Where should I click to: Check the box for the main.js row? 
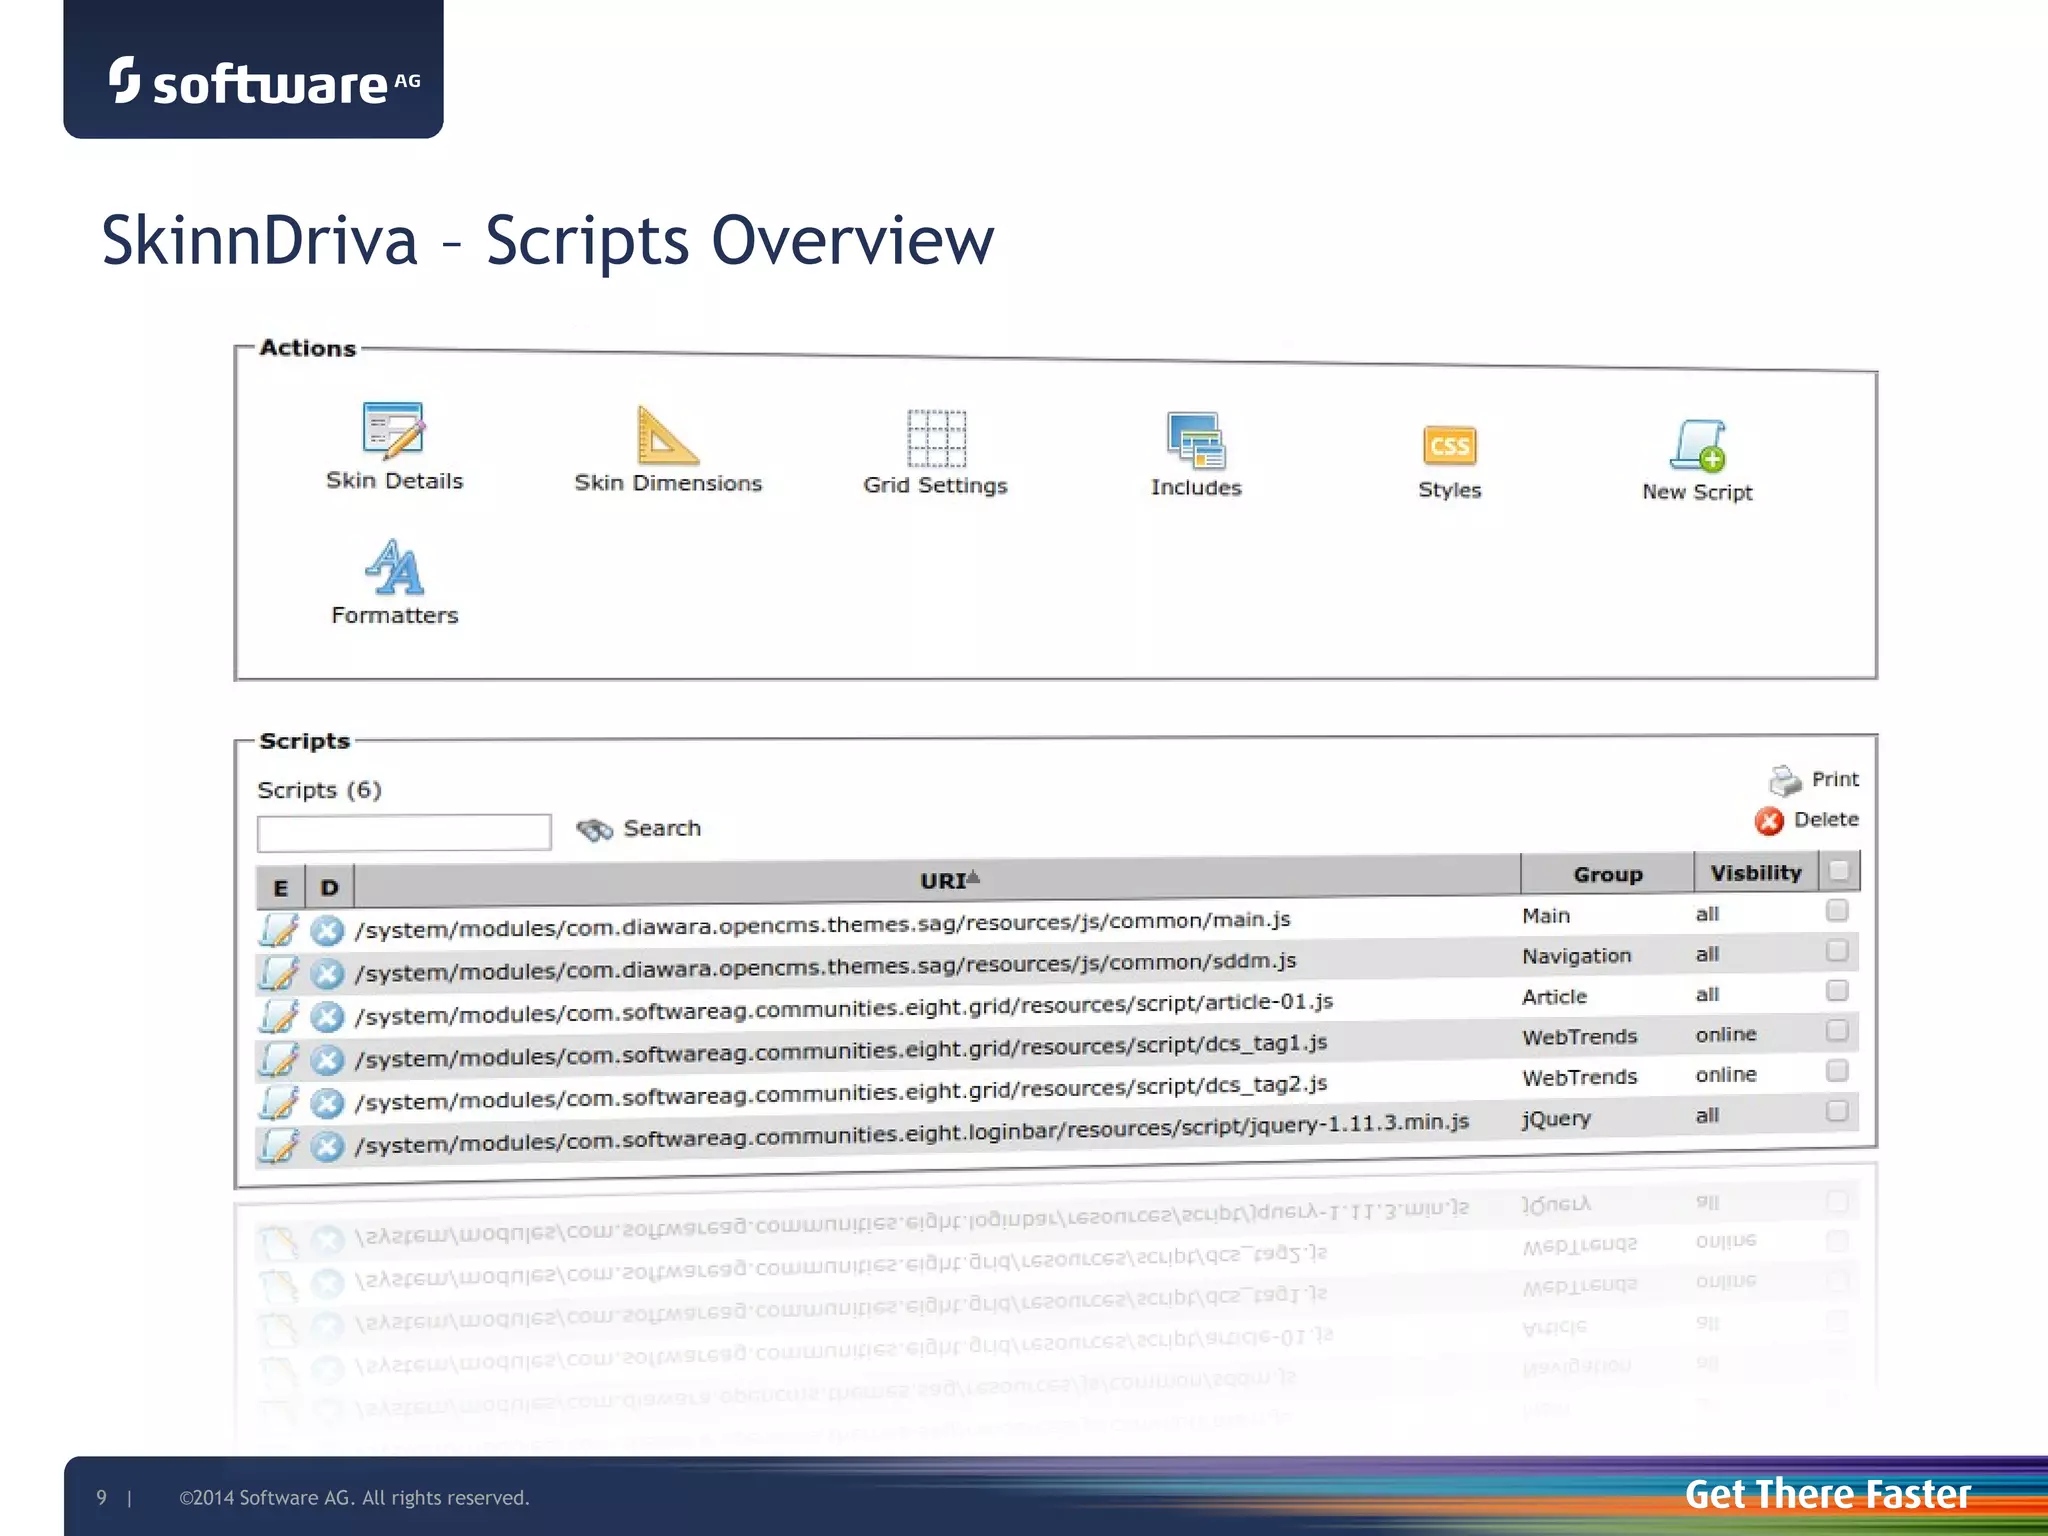click(x=1837, y=910)
